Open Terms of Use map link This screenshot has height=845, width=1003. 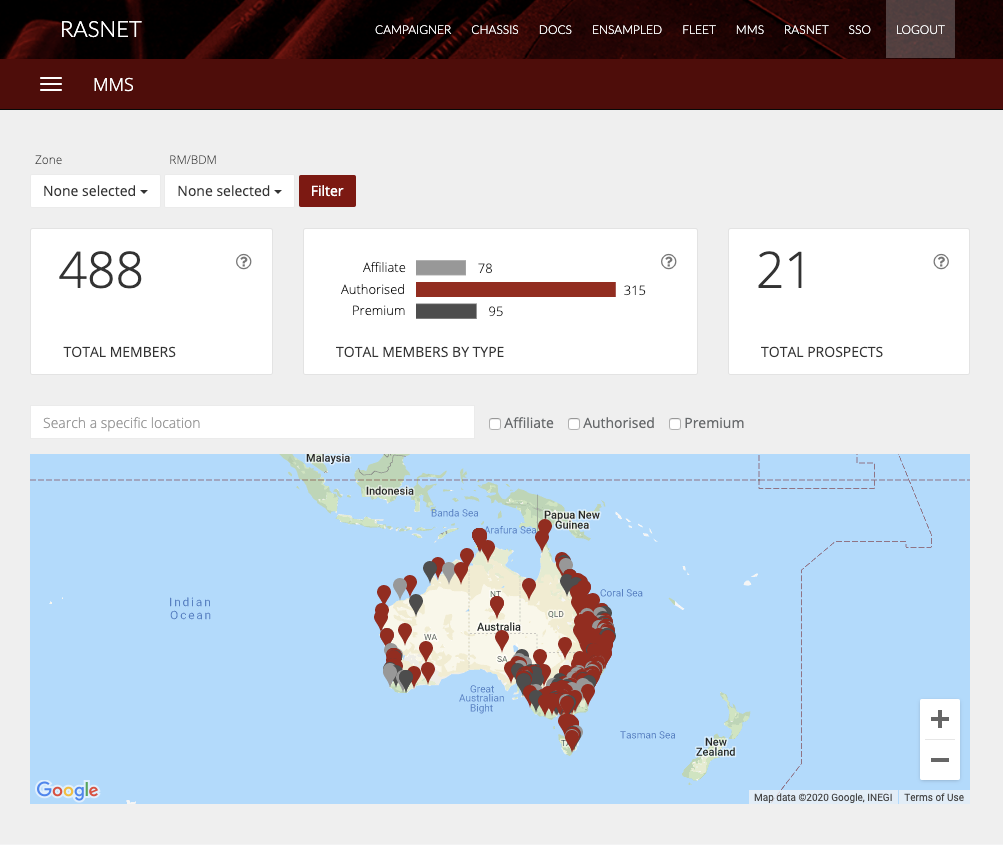(933, 797)
